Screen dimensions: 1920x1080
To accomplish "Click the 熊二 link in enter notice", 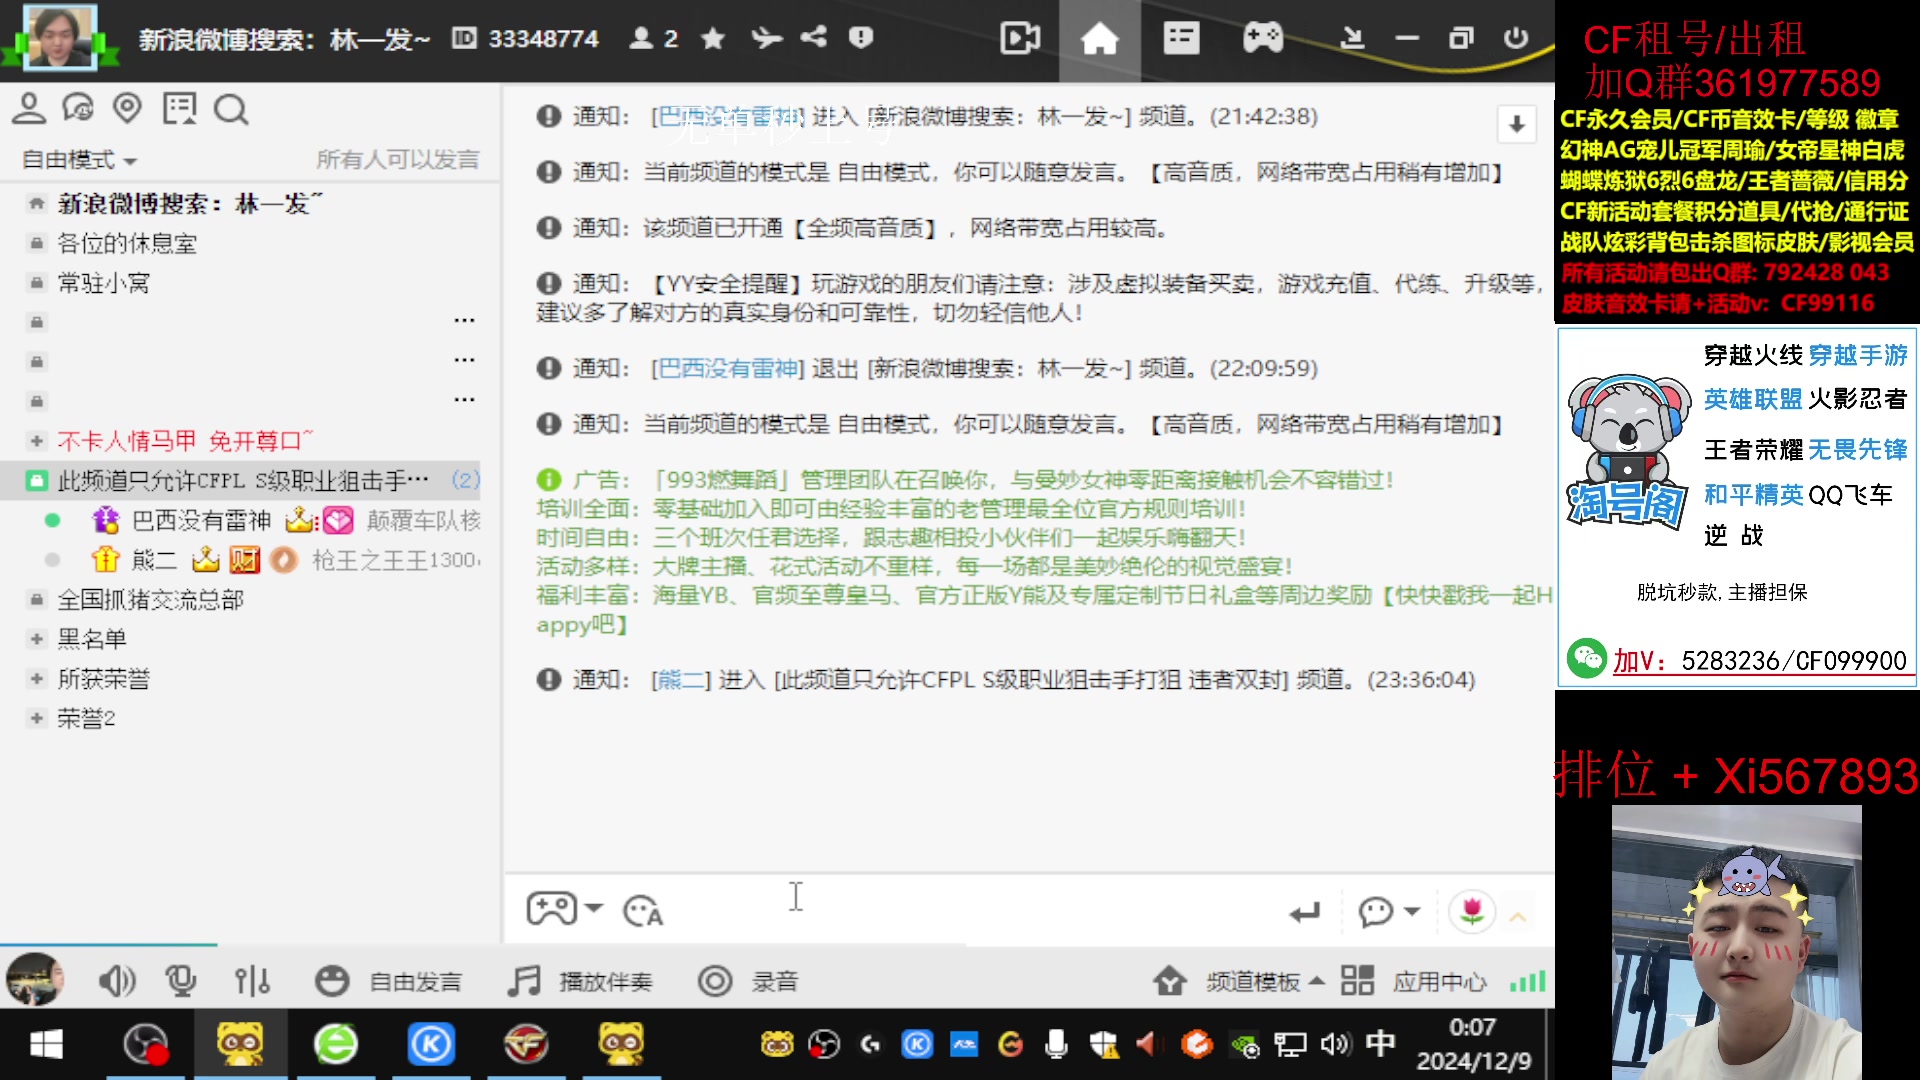I will coord(681,680).
